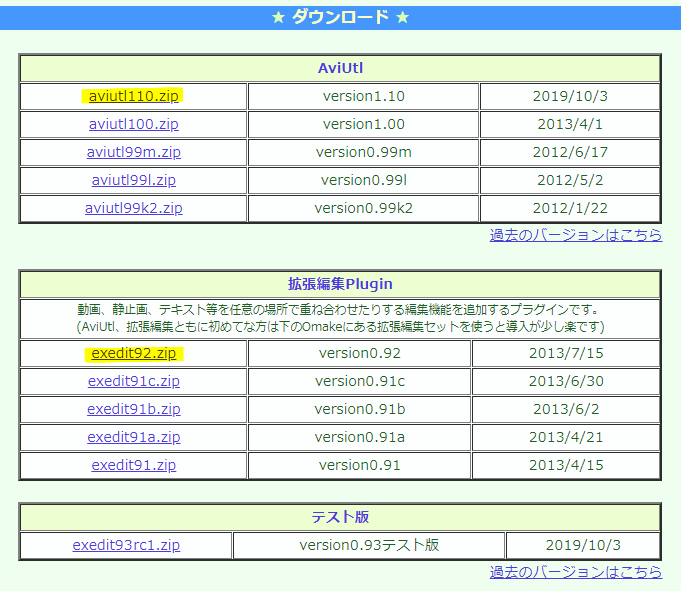Click the 2013/4/21 date

click(566, 437)
